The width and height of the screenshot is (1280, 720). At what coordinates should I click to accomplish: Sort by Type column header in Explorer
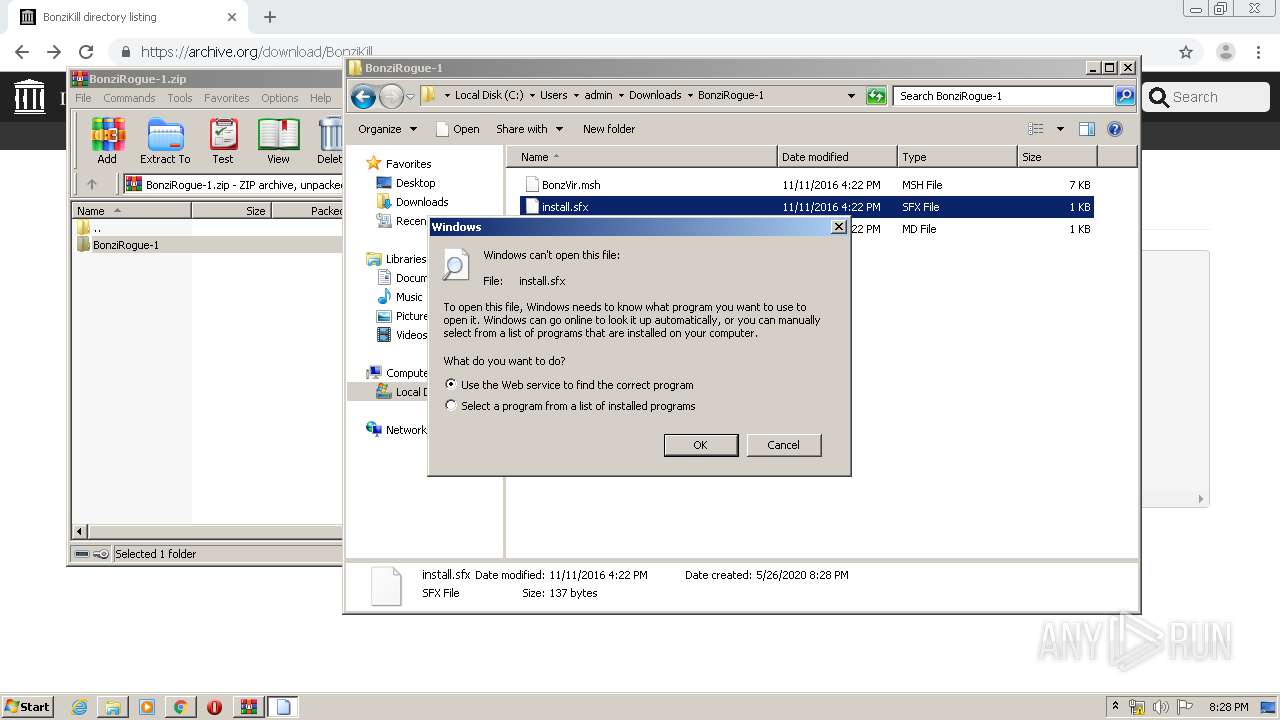(x=956, y=157)
